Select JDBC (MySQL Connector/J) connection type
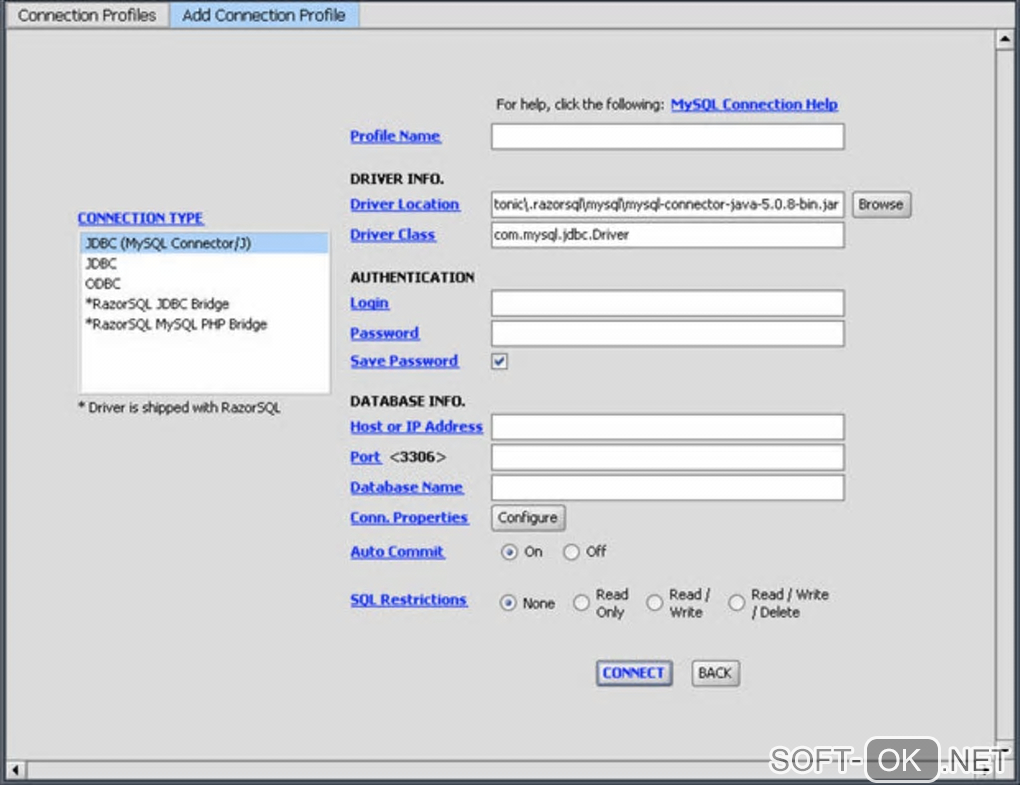The width and height of the screenshot is (1020, 785). point(204,243)
